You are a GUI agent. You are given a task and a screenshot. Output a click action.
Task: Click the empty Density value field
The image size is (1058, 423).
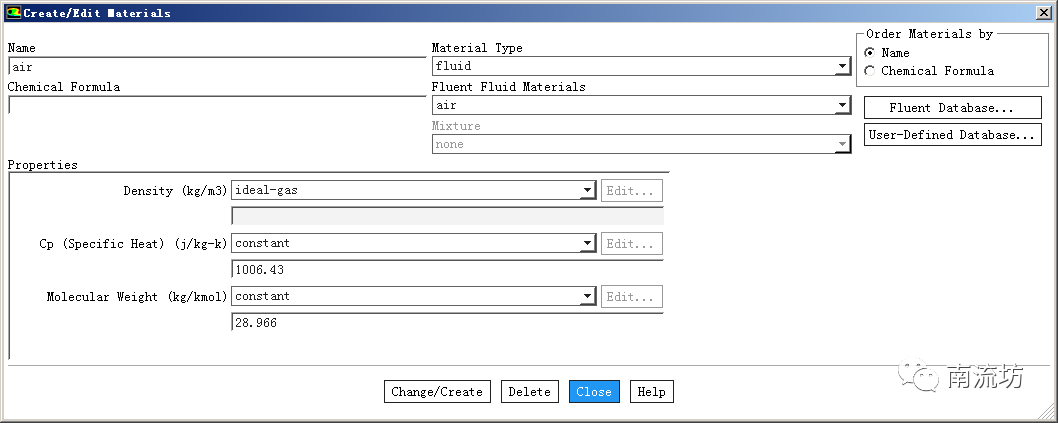tap(446, 216)
